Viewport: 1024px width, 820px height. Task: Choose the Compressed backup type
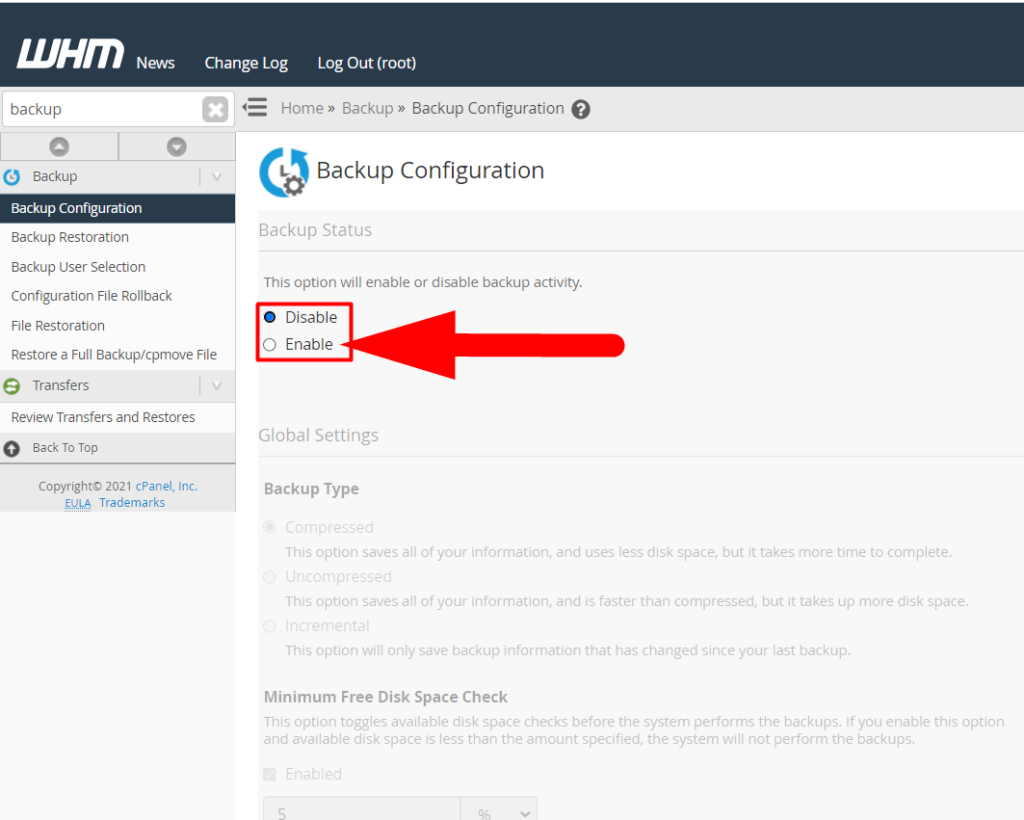[270, 527]
